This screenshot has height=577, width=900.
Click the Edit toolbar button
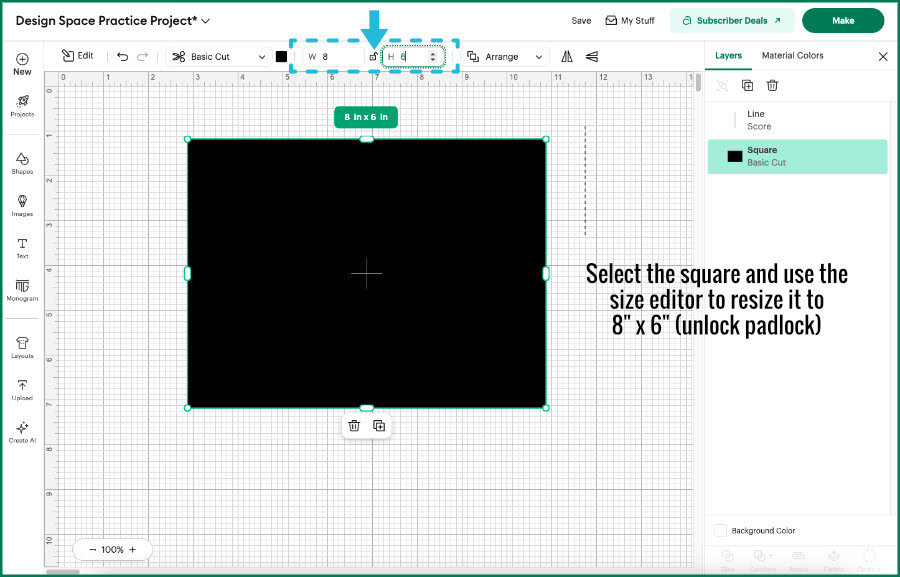click(77, 56)
